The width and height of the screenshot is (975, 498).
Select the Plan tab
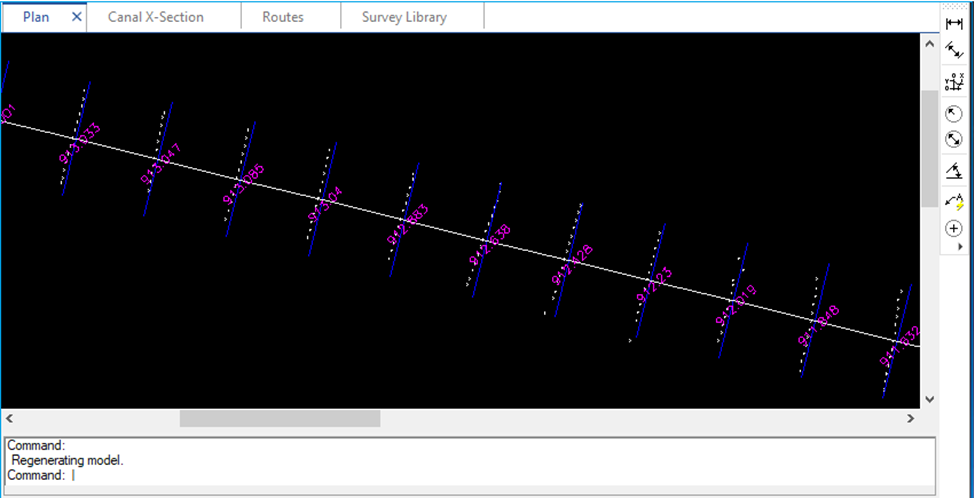click(x=36, y=17)
